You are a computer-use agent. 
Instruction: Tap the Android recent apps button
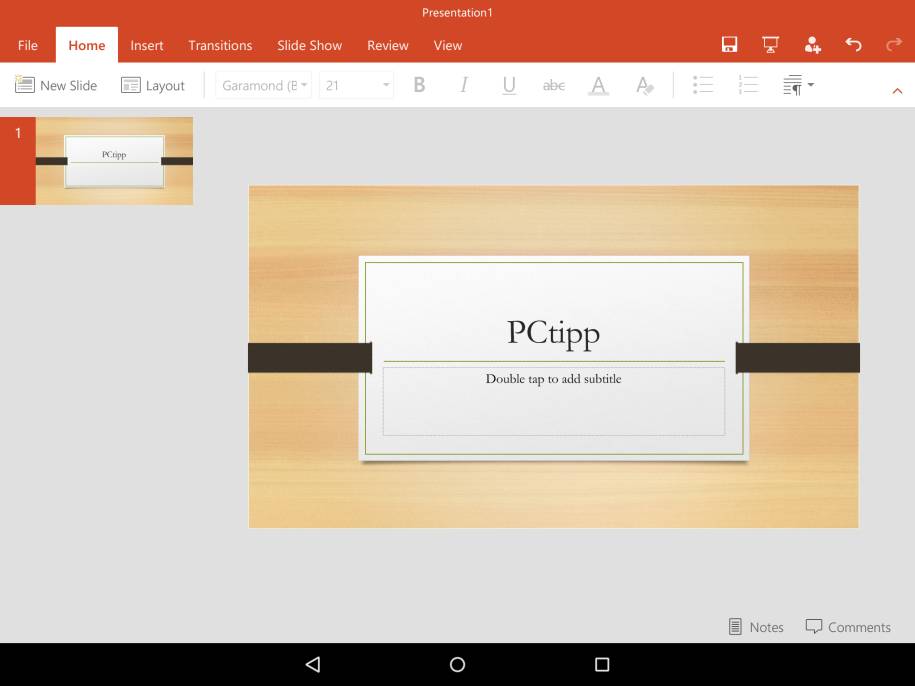point(602,664)
